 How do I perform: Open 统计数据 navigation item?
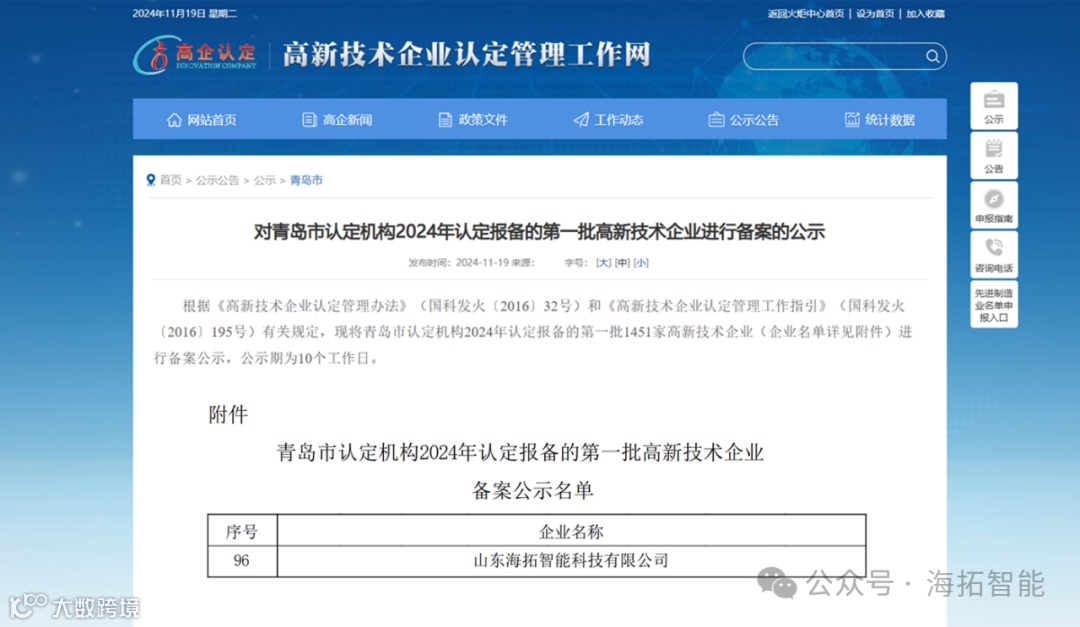point(880,120)
